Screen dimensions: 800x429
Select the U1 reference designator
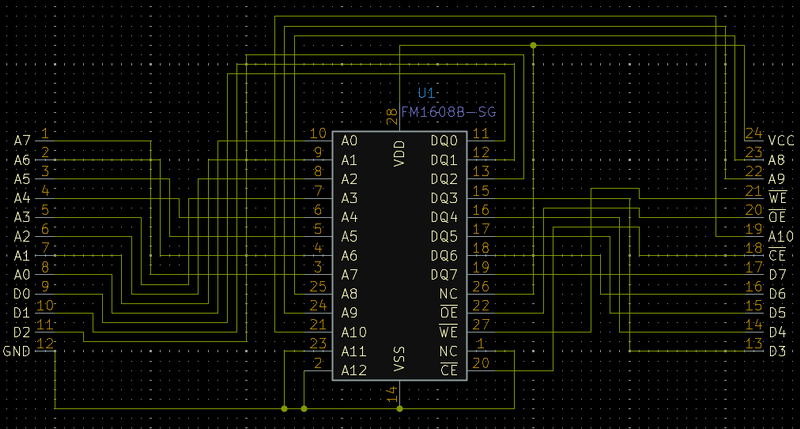426,93
